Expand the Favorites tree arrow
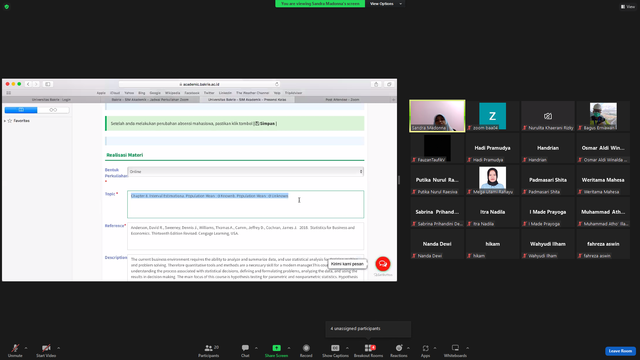 [5, 121]
